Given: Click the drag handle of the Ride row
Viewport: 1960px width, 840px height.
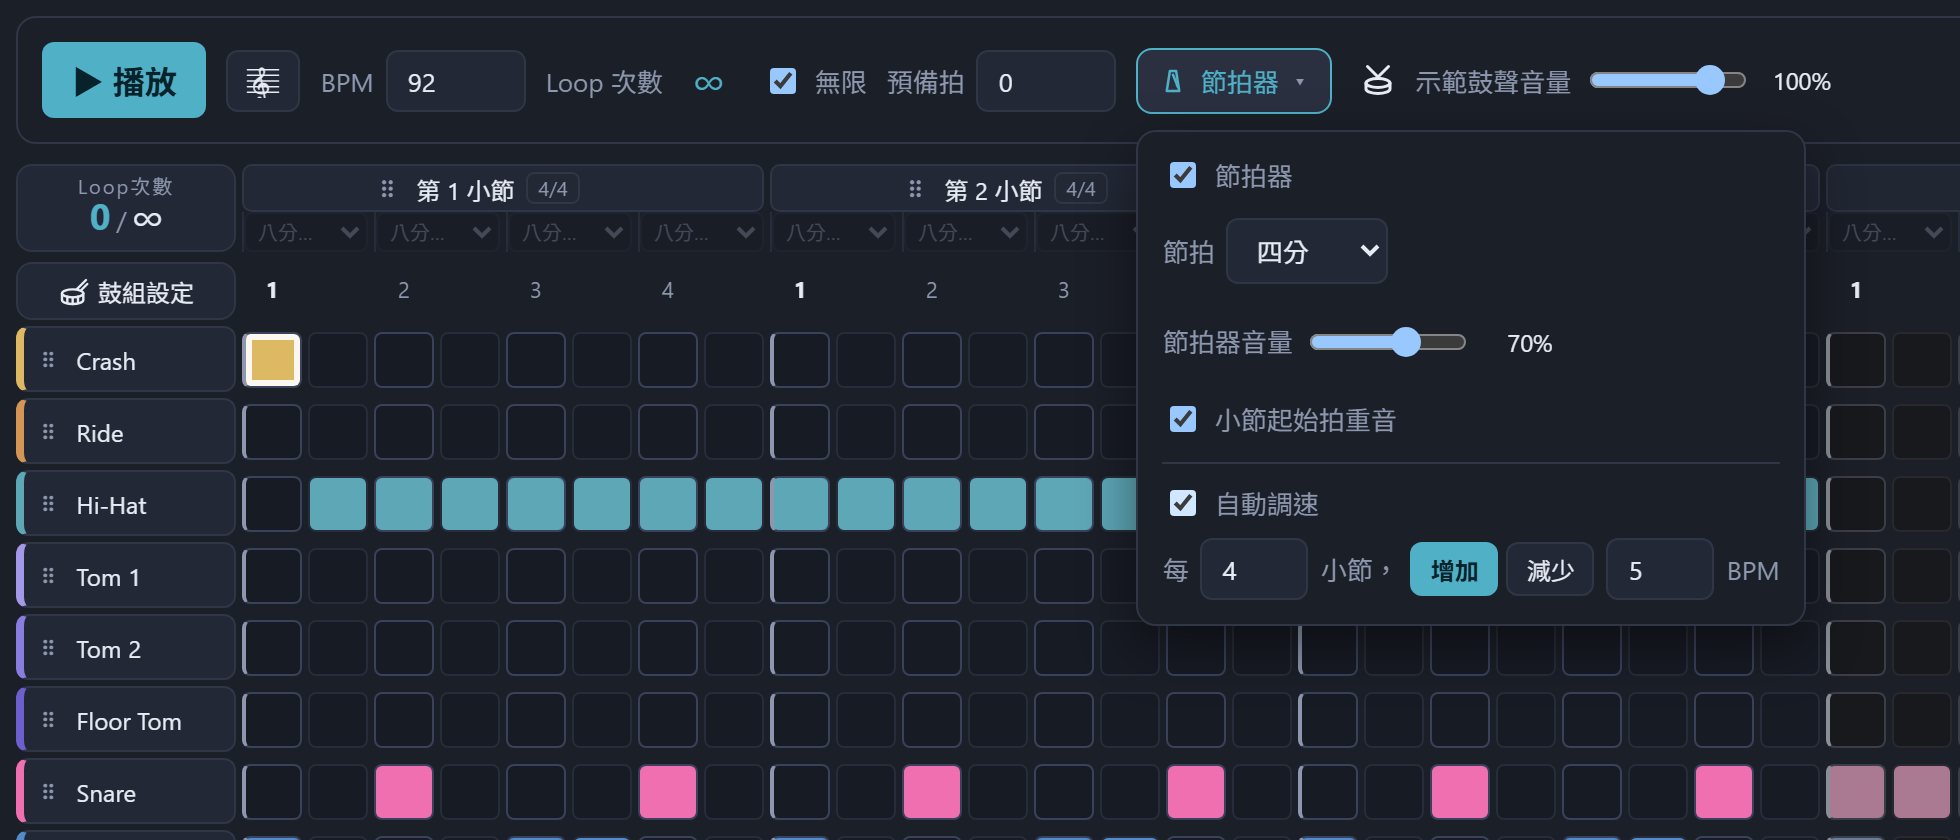Looking at the screenshot, I should pyautogui.click(x=48, y=432).
